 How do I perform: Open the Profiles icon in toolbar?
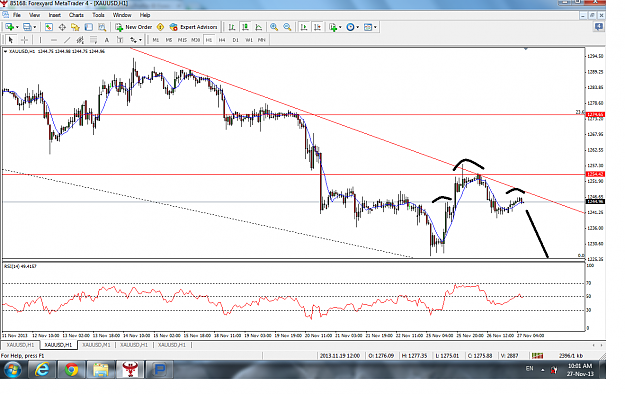(x=27, y=27)
